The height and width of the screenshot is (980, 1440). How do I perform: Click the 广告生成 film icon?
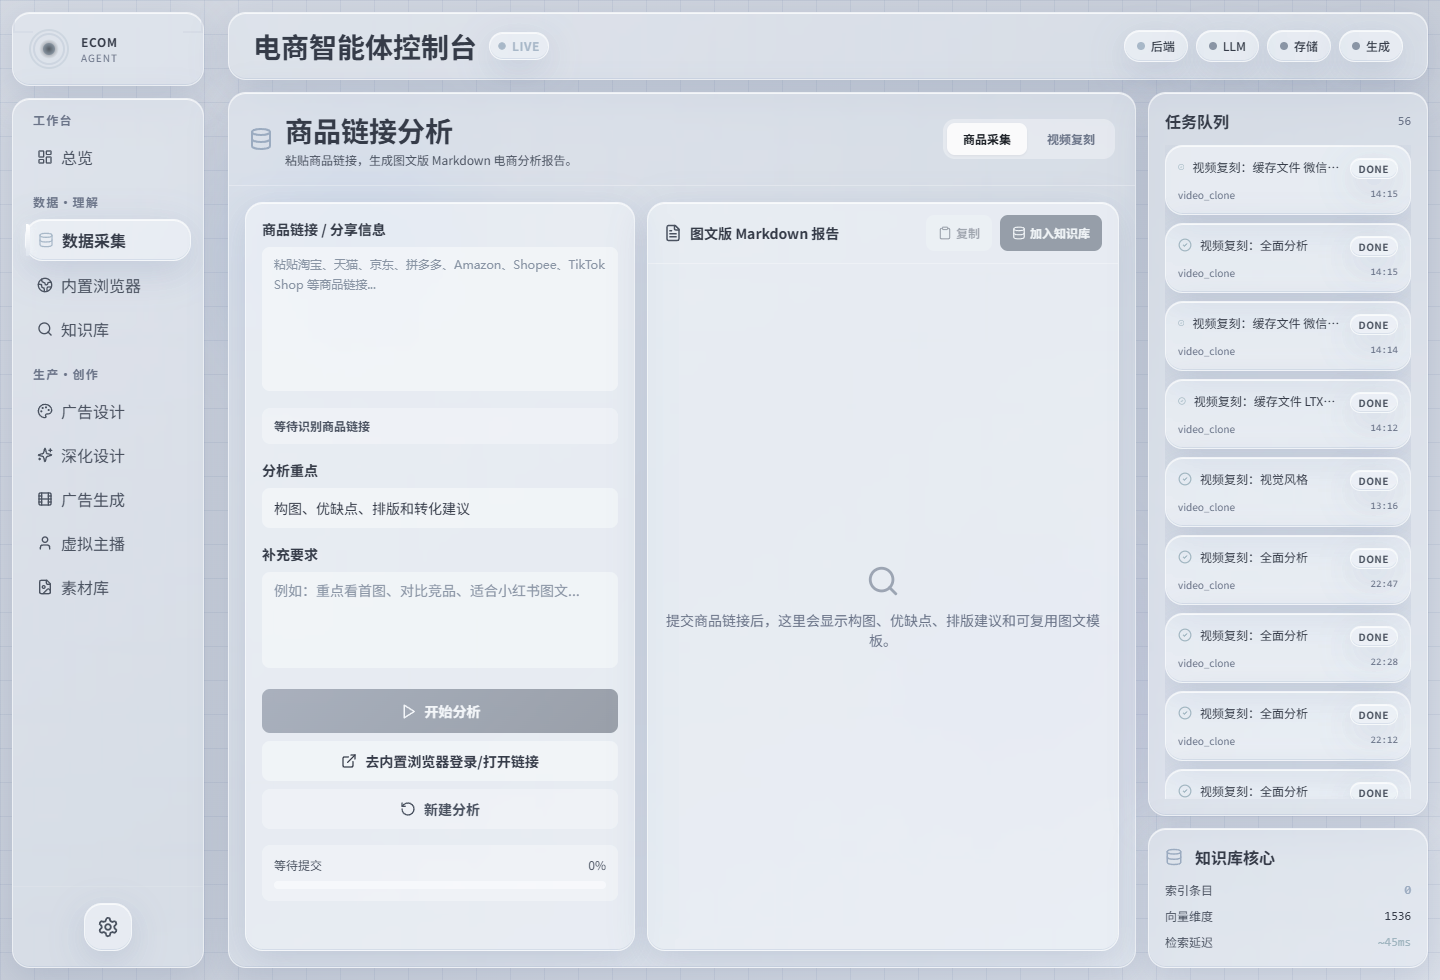click(45, 499)
